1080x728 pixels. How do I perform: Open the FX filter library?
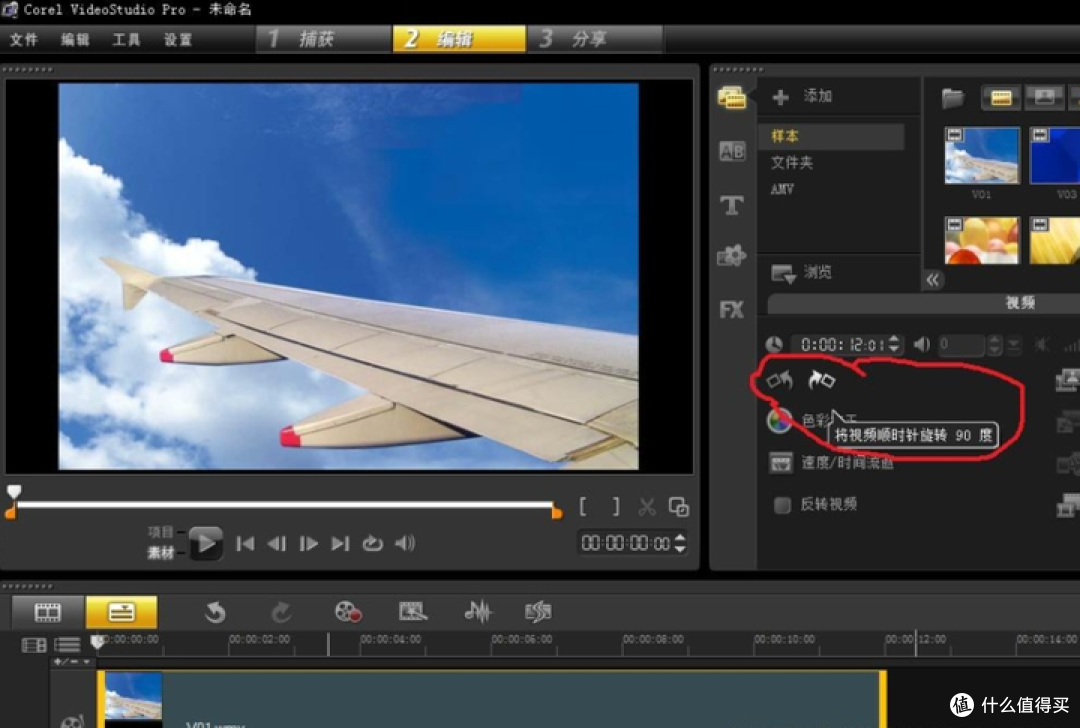731,309
